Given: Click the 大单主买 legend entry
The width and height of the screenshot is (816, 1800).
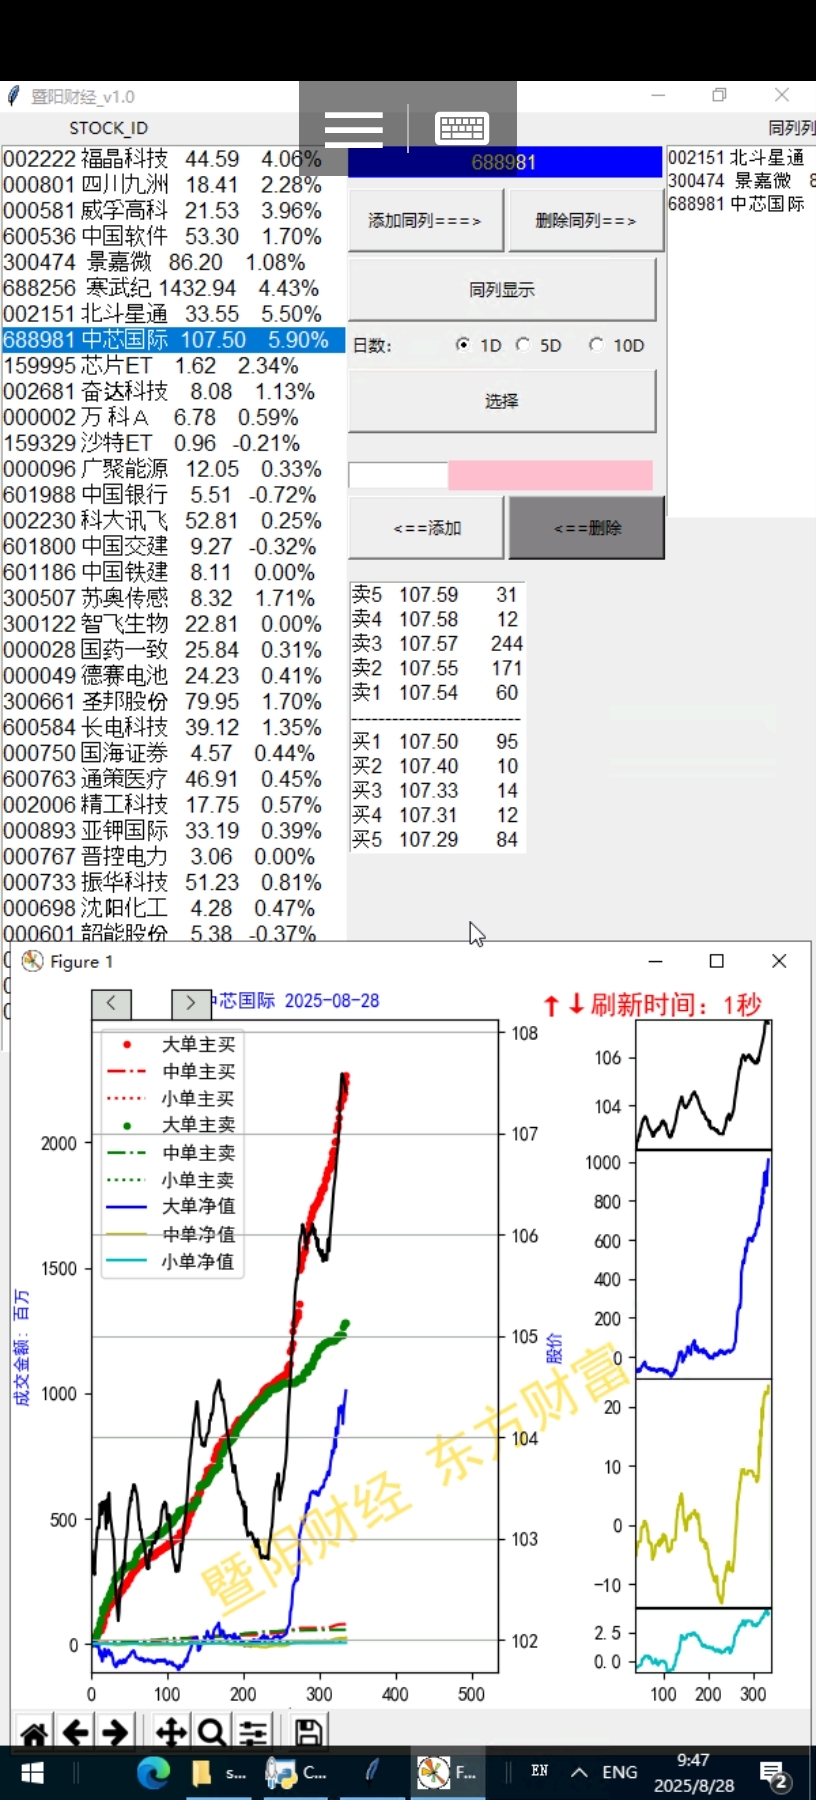Looking at the screenshot, I should (171, 1044).
